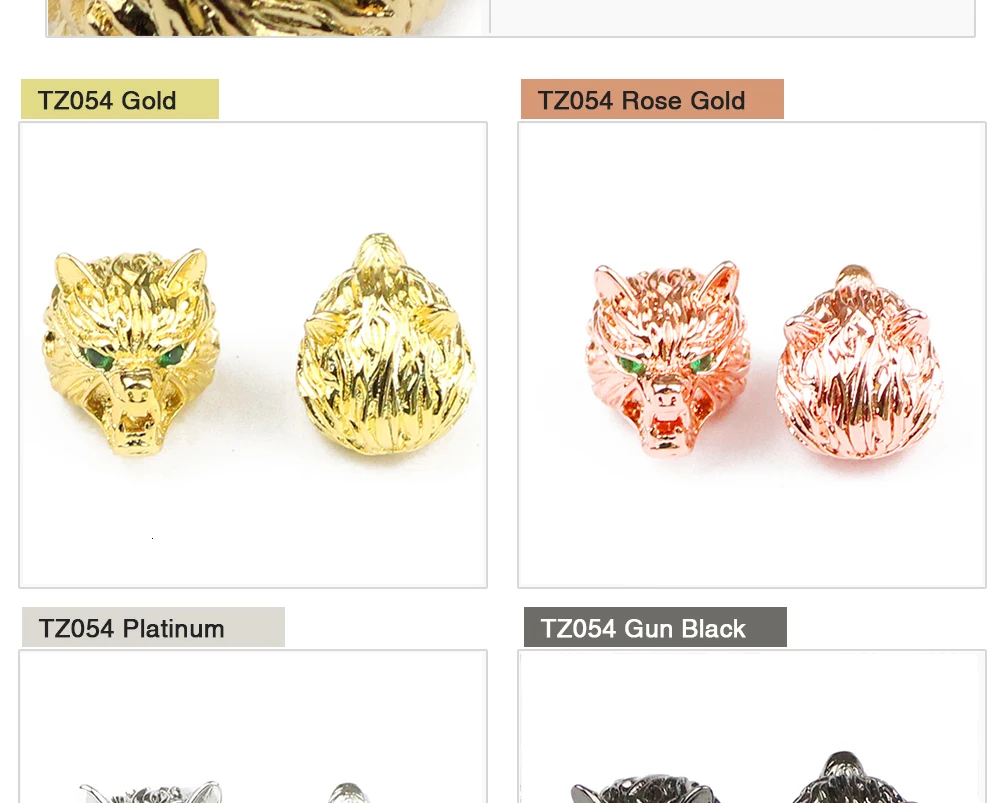Click the dark gray Gun Black swatch
This screenshot has height=803, width=1000.
click(655, 627)
